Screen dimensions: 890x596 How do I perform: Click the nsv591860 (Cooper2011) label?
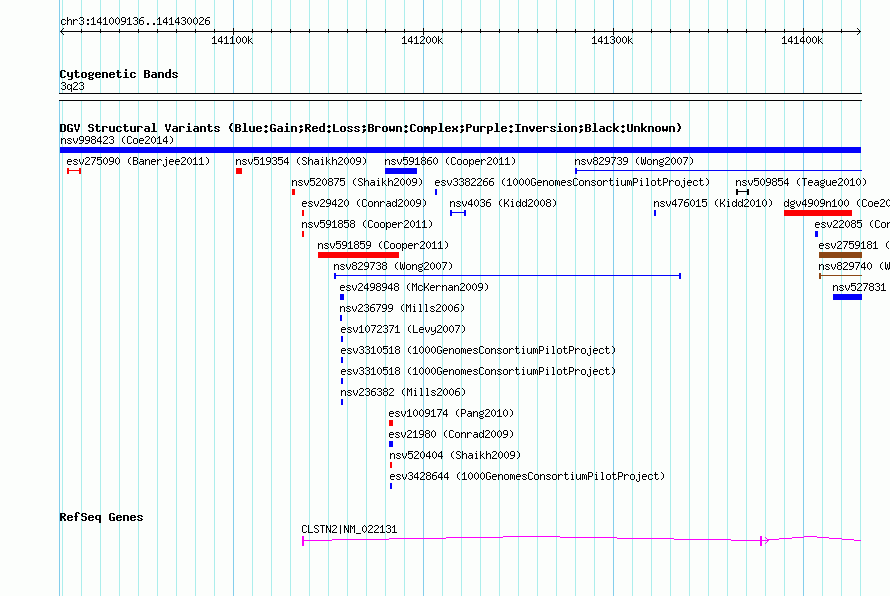pos(450,161)
